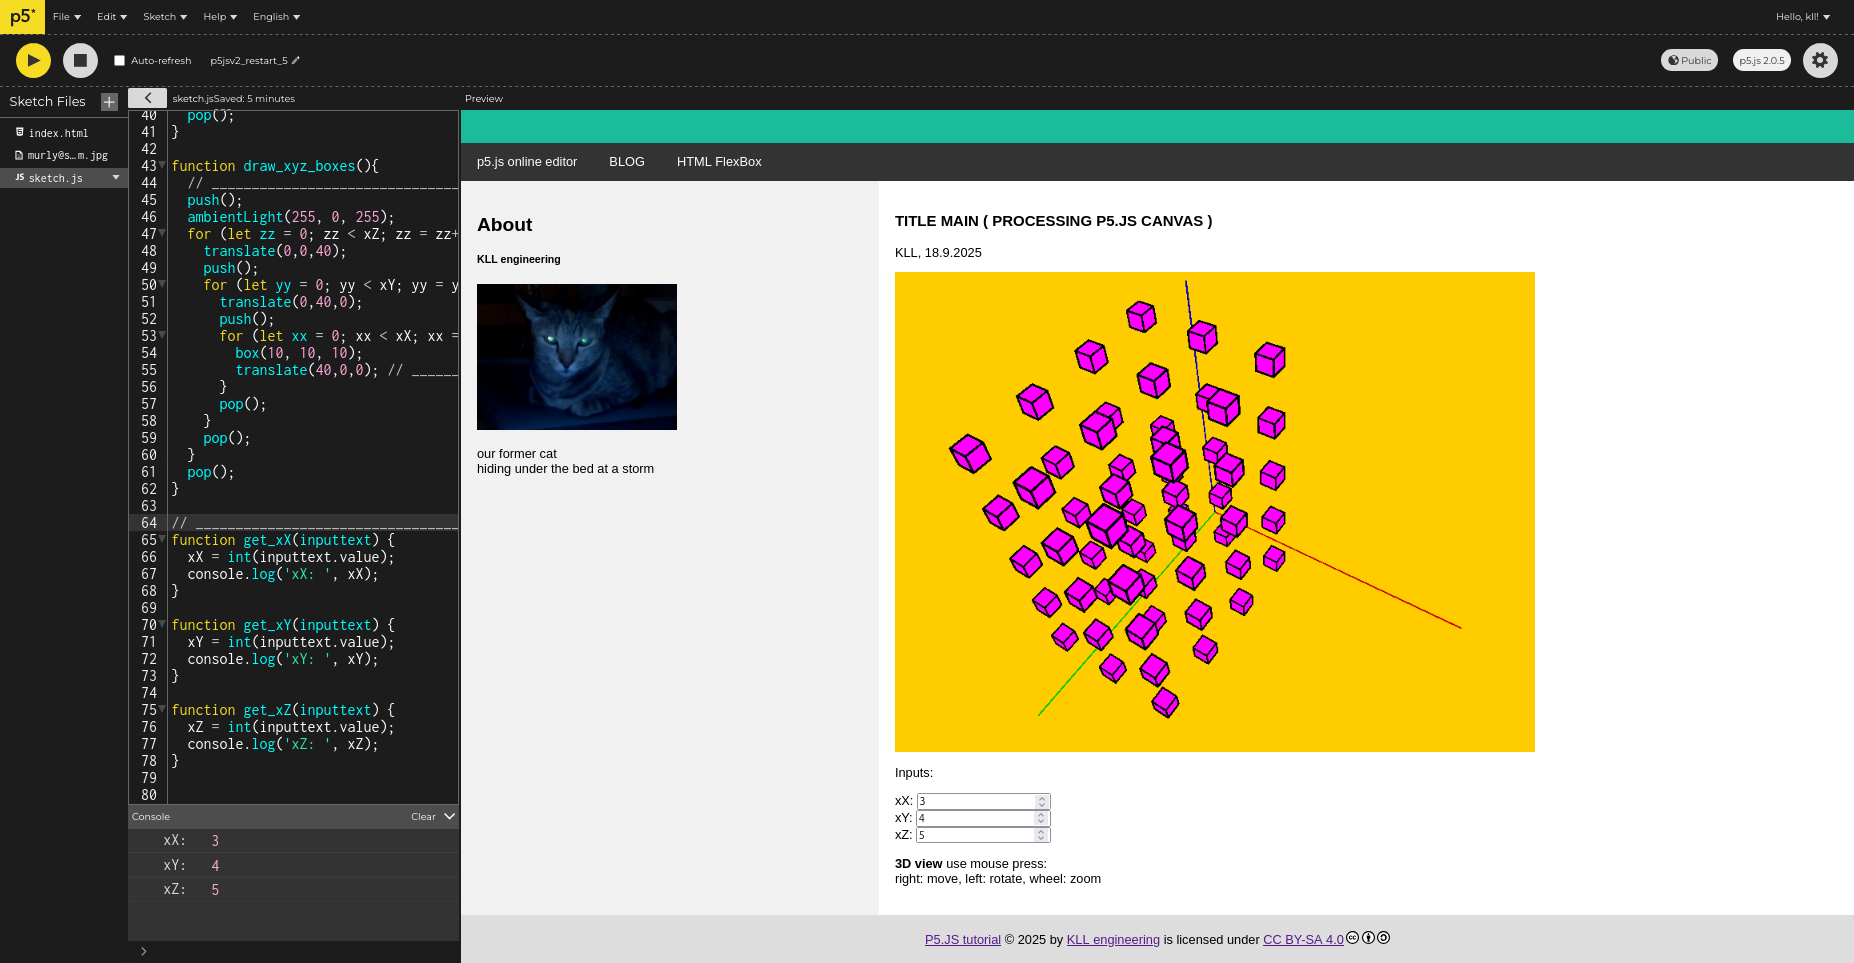Open the p5.js 2.0.5 version selector
This screenshot has width=1854, height=963.
click(1761, 60)
